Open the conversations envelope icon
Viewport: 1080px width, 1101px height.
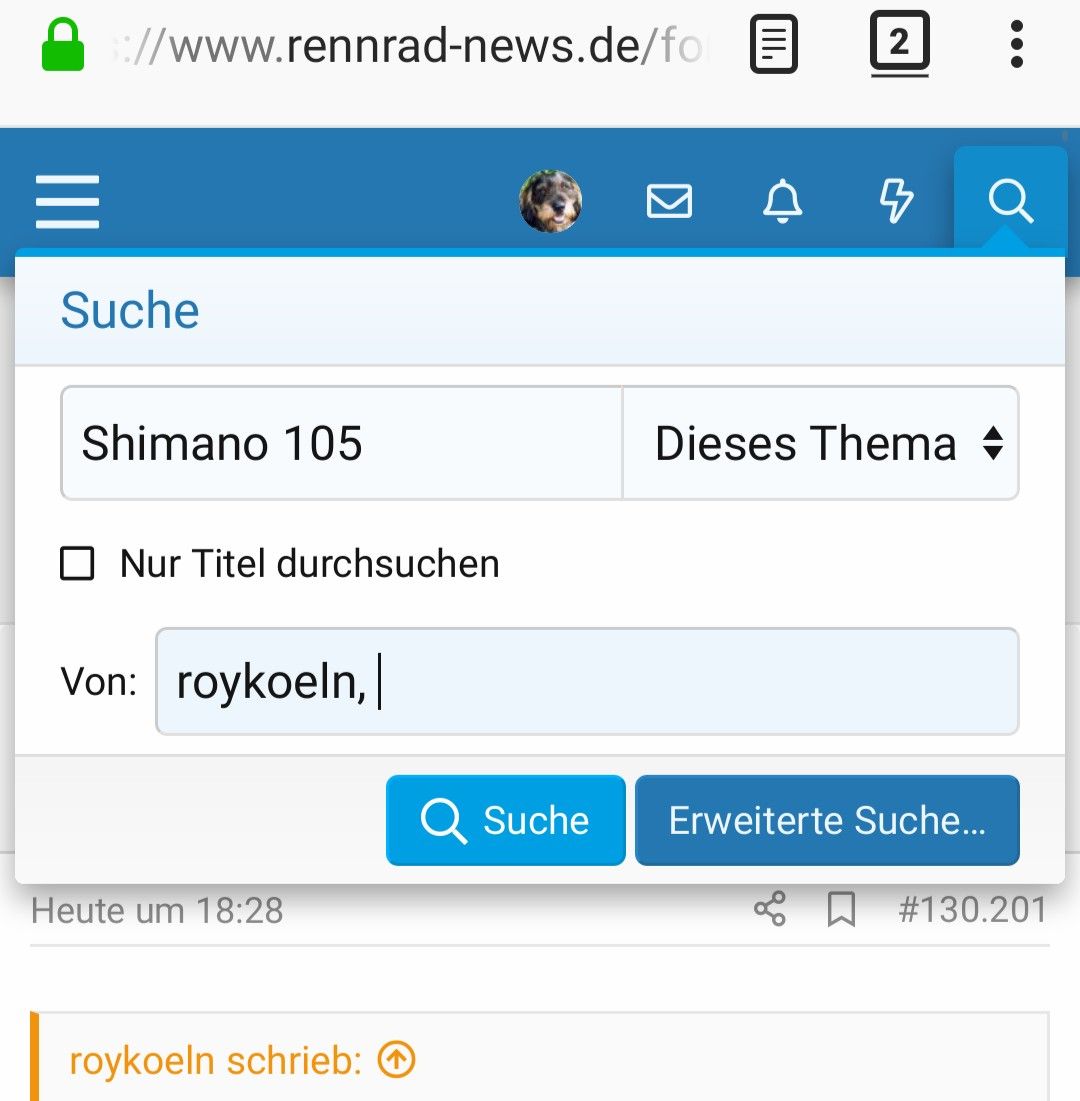coord(669,201)
